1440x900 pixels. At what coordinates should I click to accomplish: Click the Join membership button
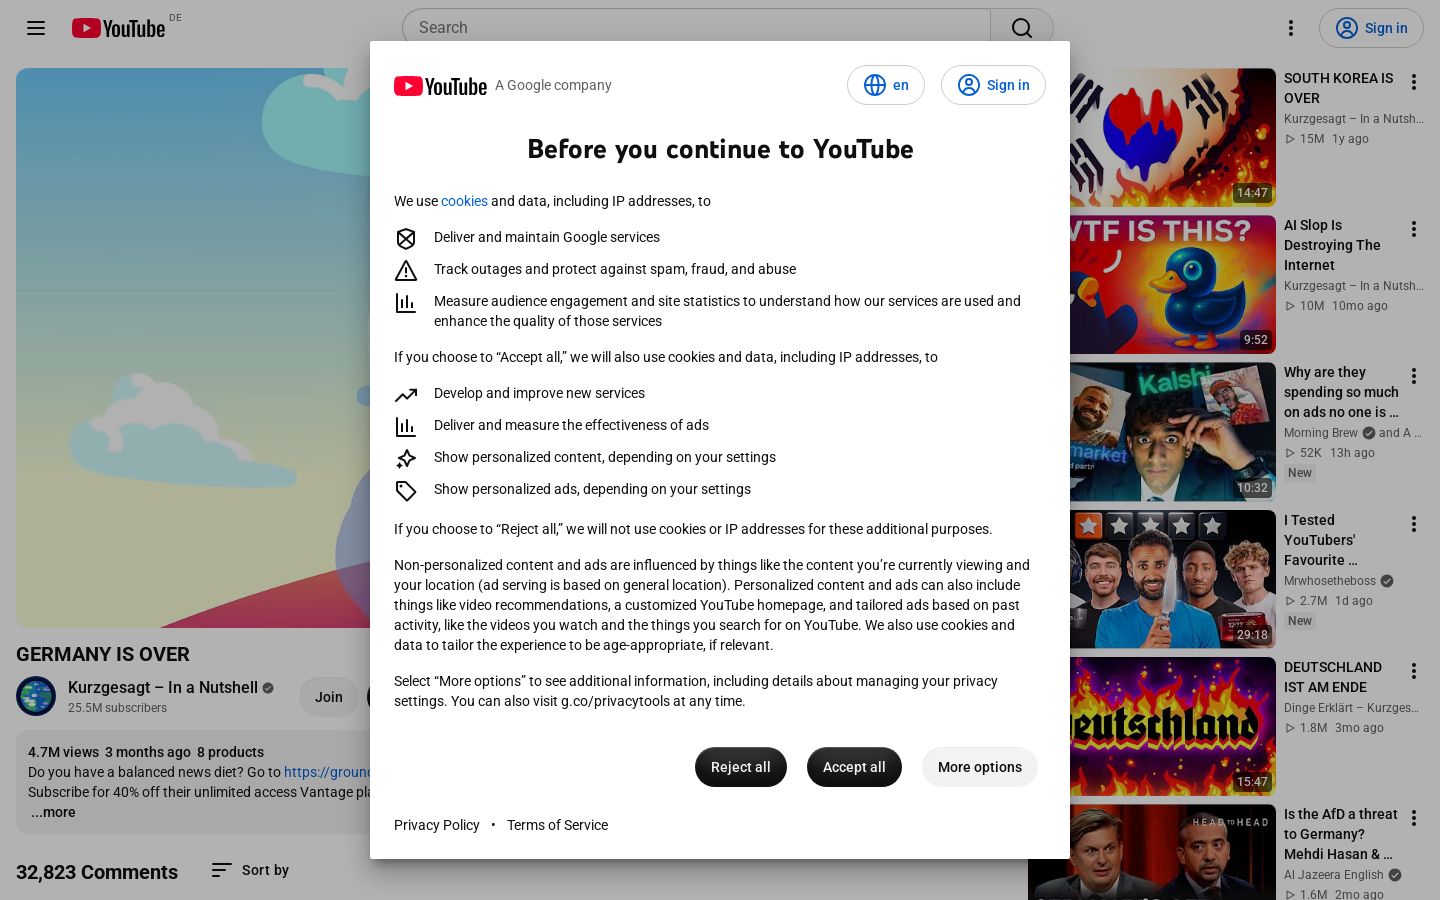tap(329, 697)
